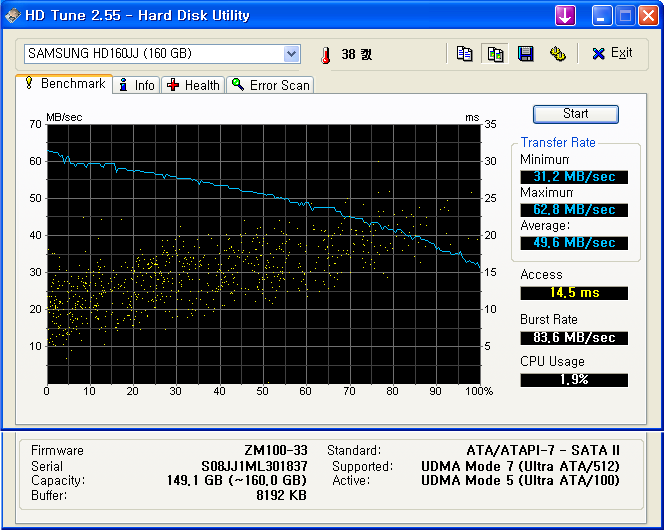This screenshot has width=664, height=530.
Task: Minimize the HD Tune window
Action: coord(603,15)
